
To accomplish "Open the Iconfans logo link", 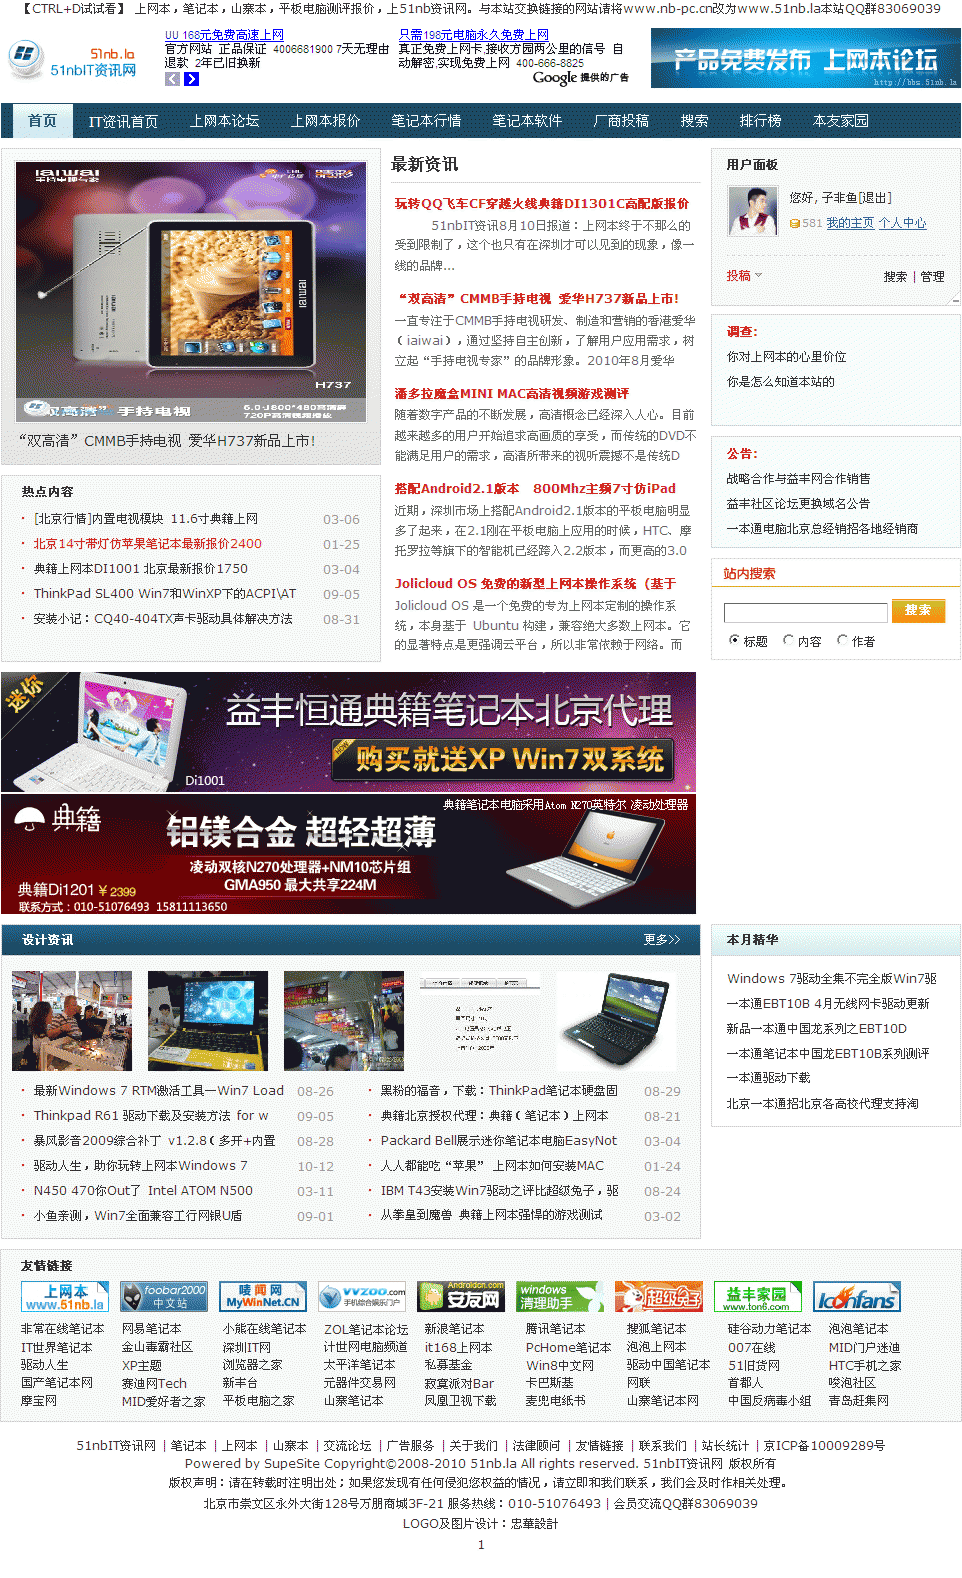I will (857, 1297).
